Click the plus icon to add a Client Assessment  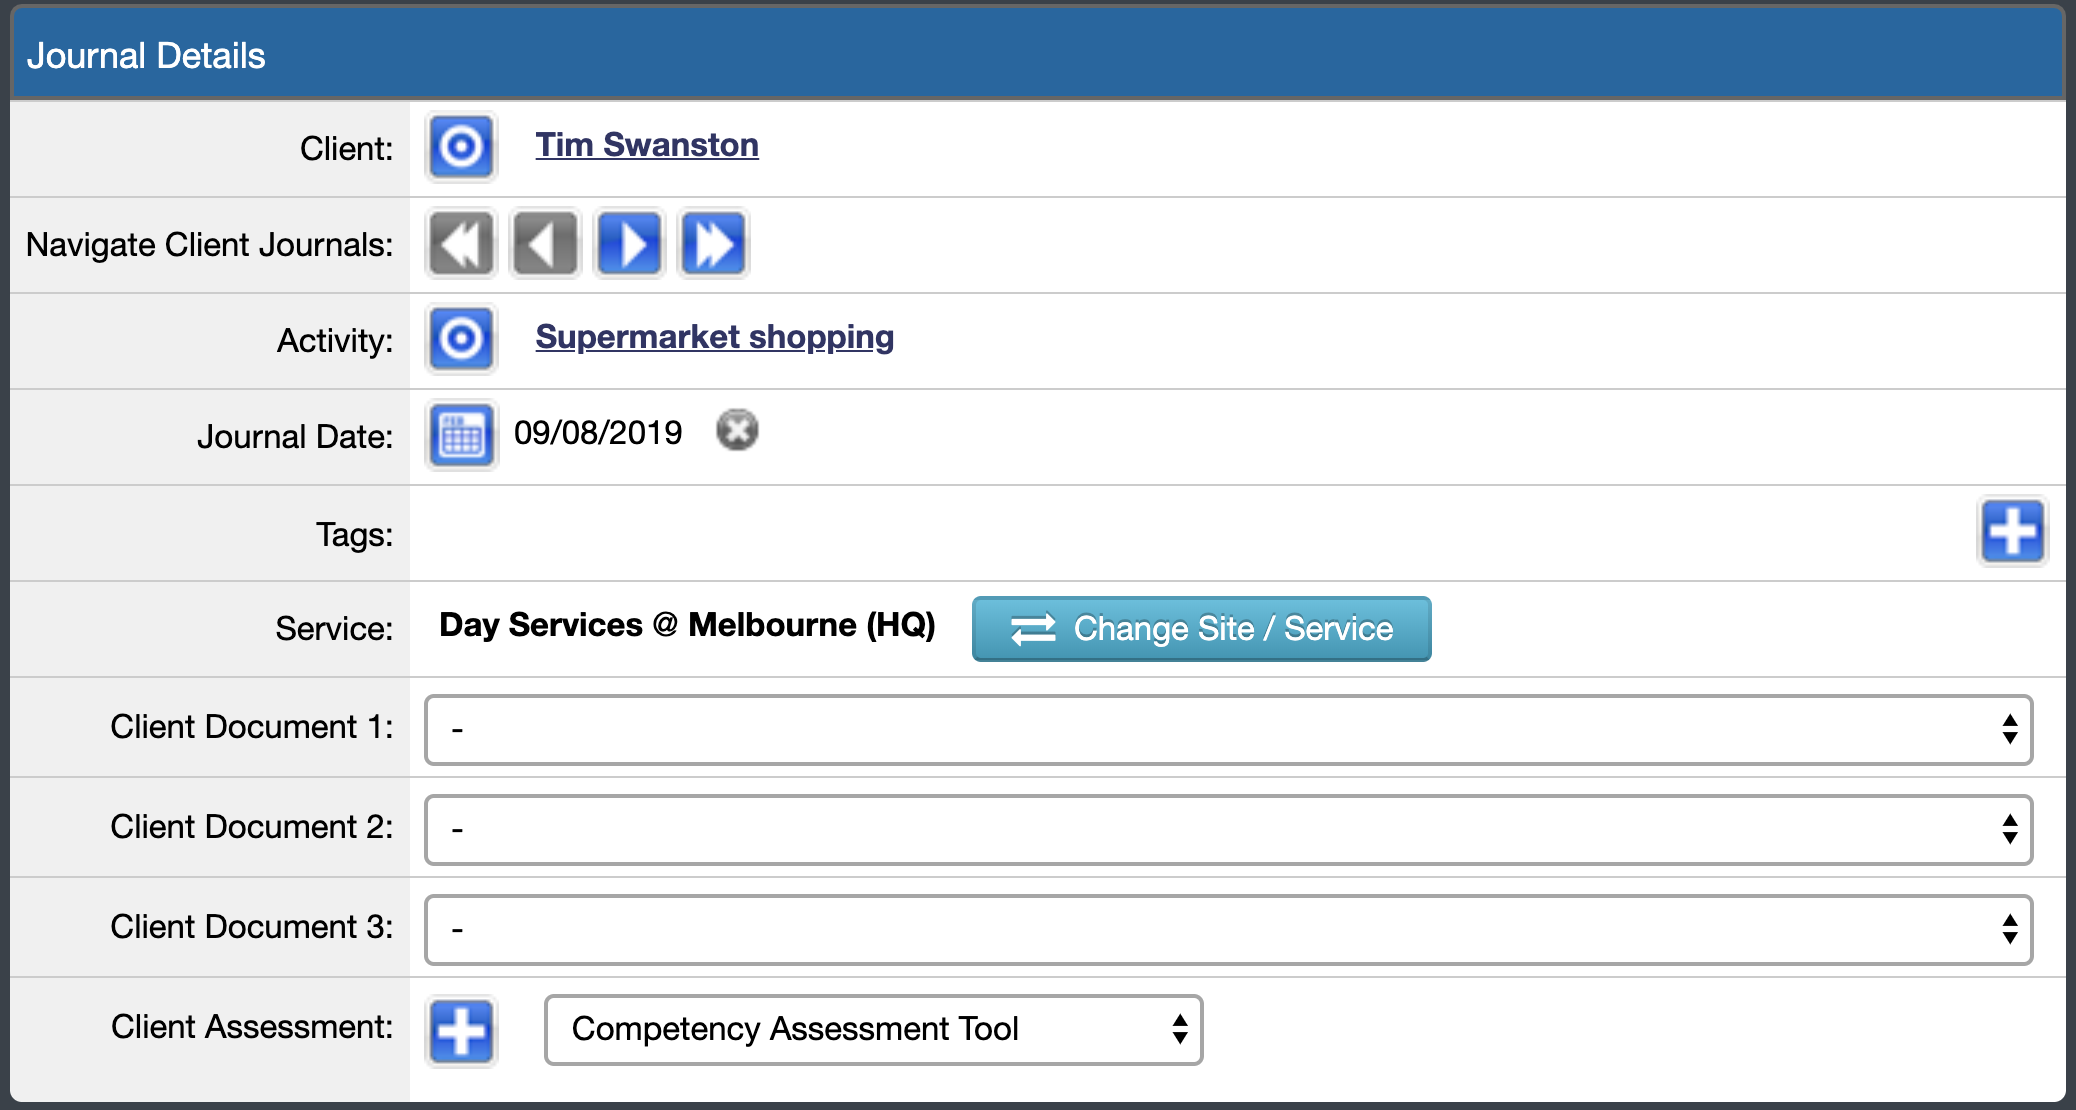pos(461,1030)
